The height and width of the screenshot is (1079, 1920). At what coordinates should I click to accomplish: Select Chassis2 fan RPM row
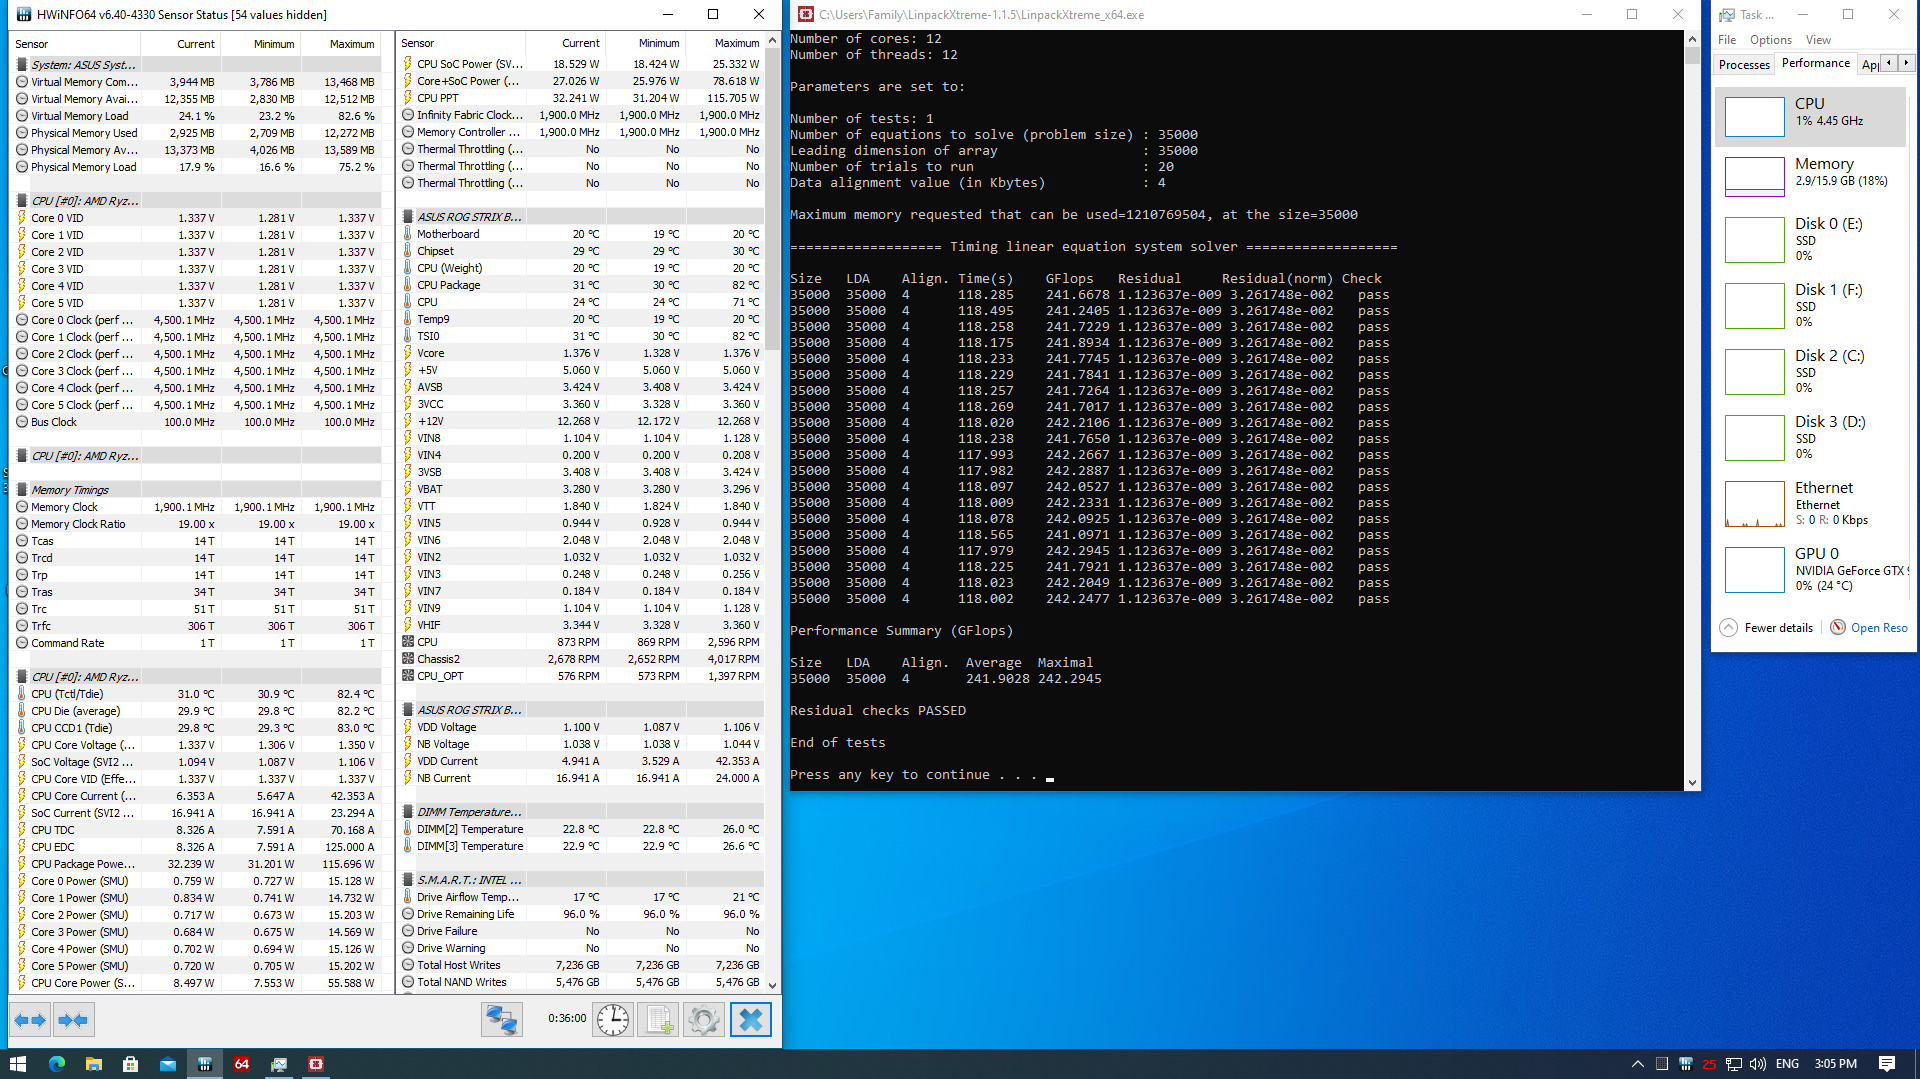(x=581, y=659)
